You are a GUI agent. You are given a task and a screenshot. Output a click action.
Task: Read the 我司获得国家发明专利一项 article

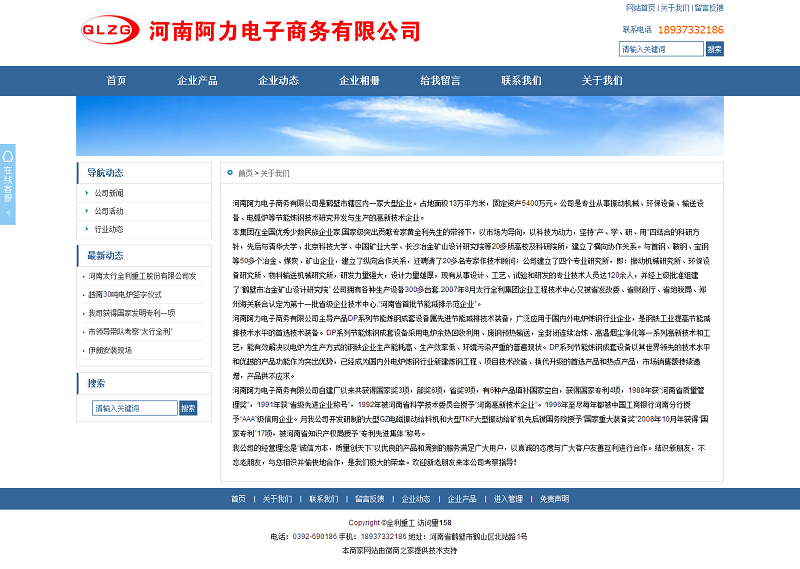pyautogui.click(x=132, y=312)
